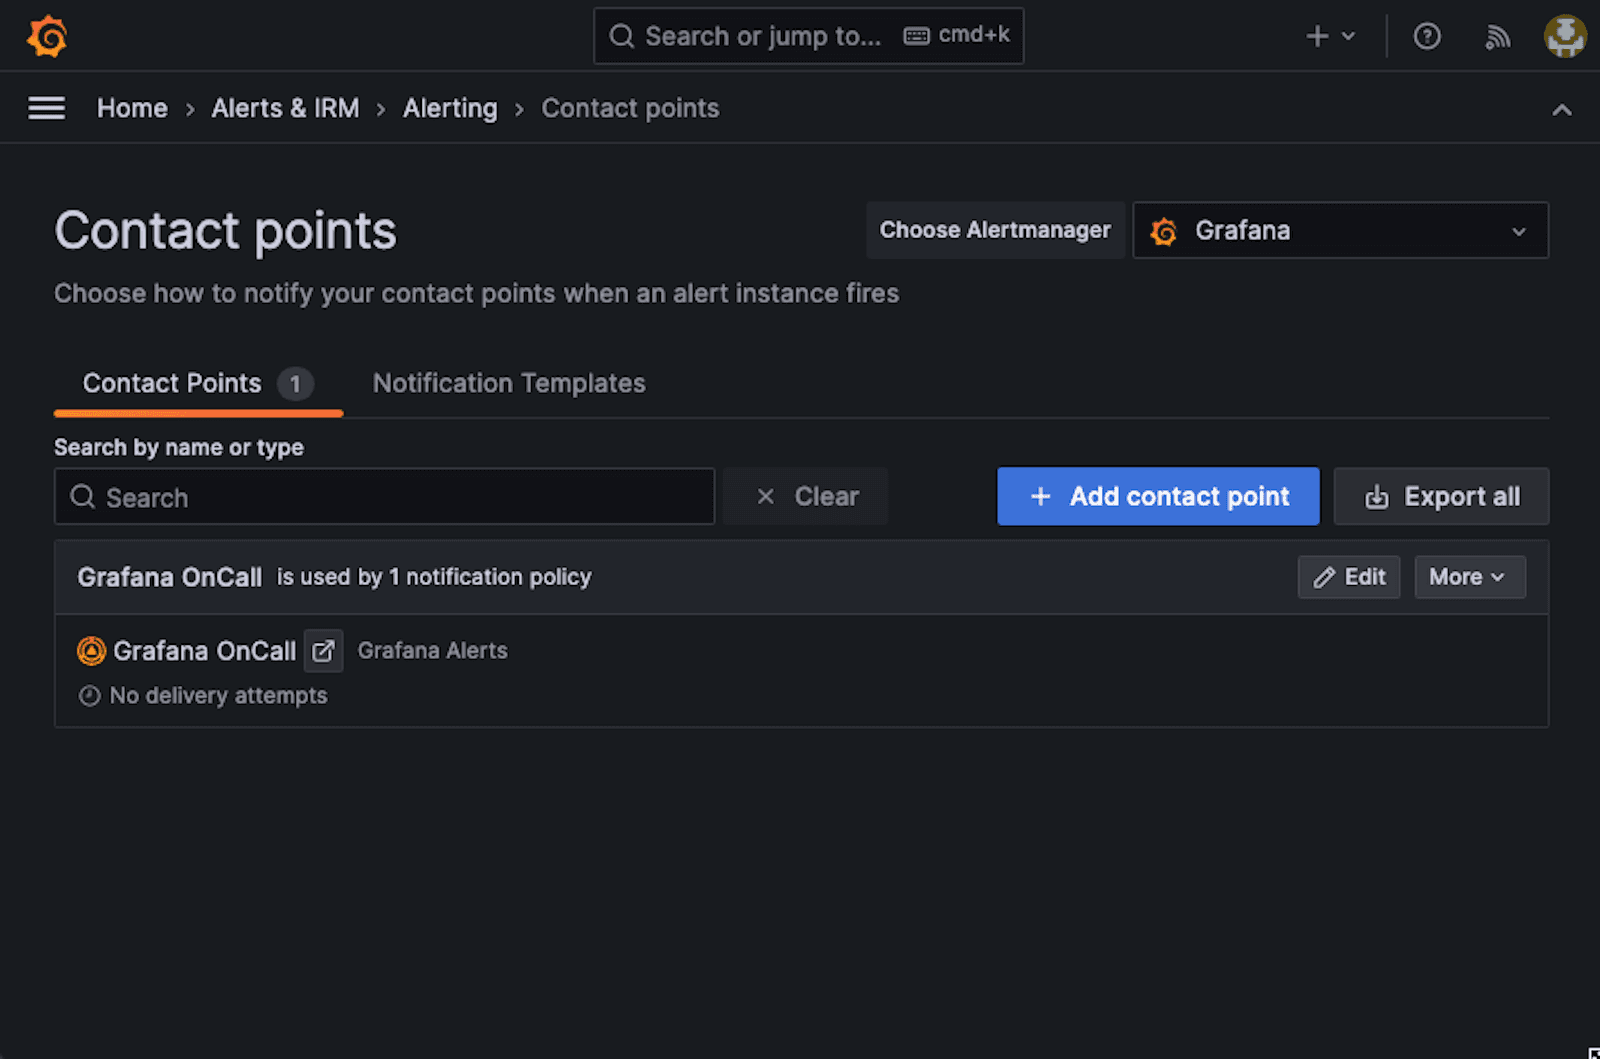Open the news feed RSS icon
The width and height of the screenshot is (1600, 1059).
click(x=1497, y=36)
